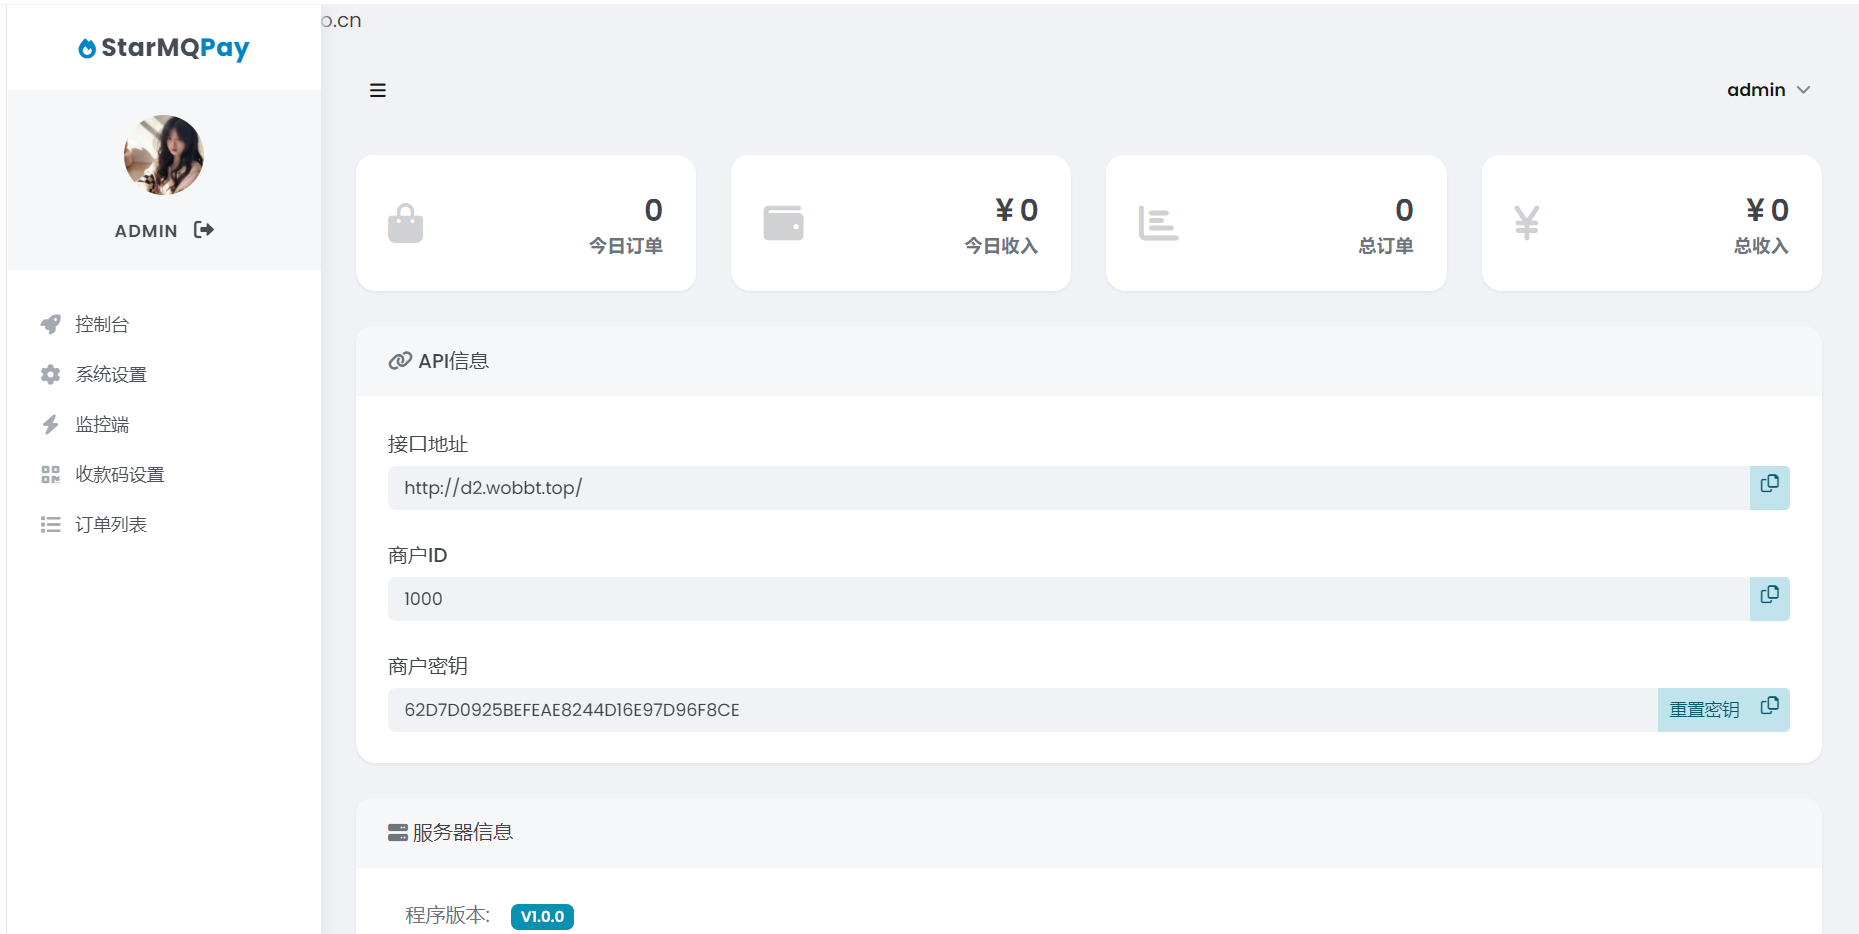Viewport: 1859px width, 934px height.
Task: Click the StarMQPay logo
Action: [x=164, y=48]
